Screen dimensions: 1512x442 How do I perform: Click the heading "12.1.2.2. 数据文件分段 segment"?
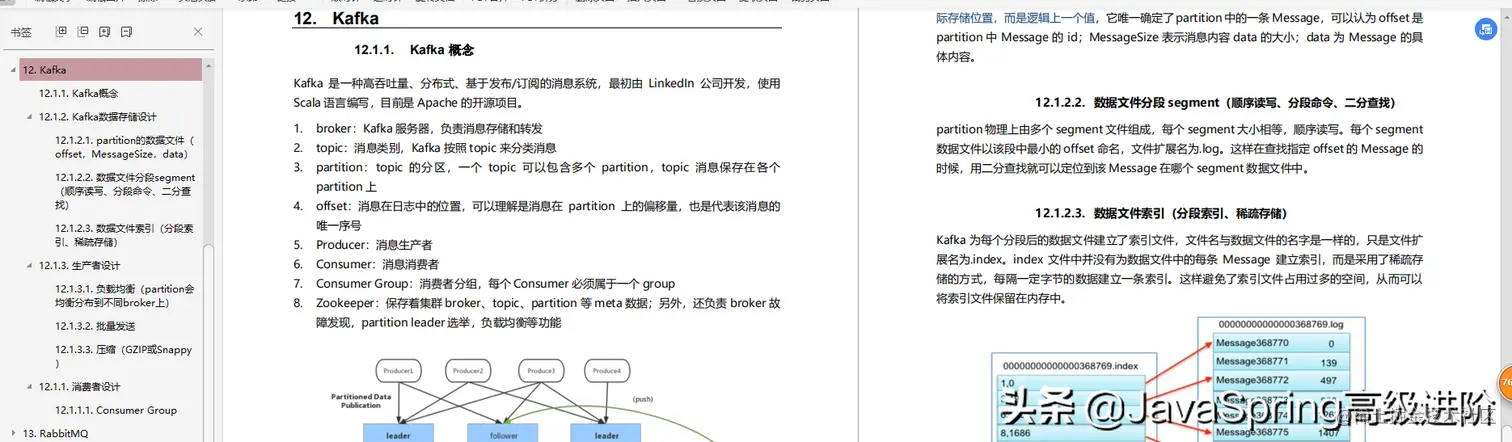[1215, 102]
